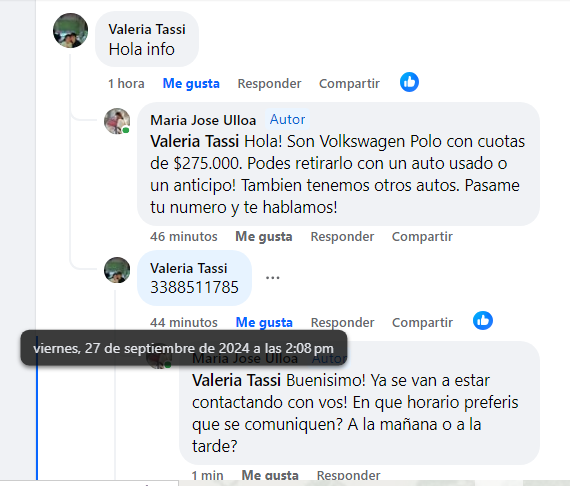
Task: Click Responder under "Hola info" comment
Action: 269,84
